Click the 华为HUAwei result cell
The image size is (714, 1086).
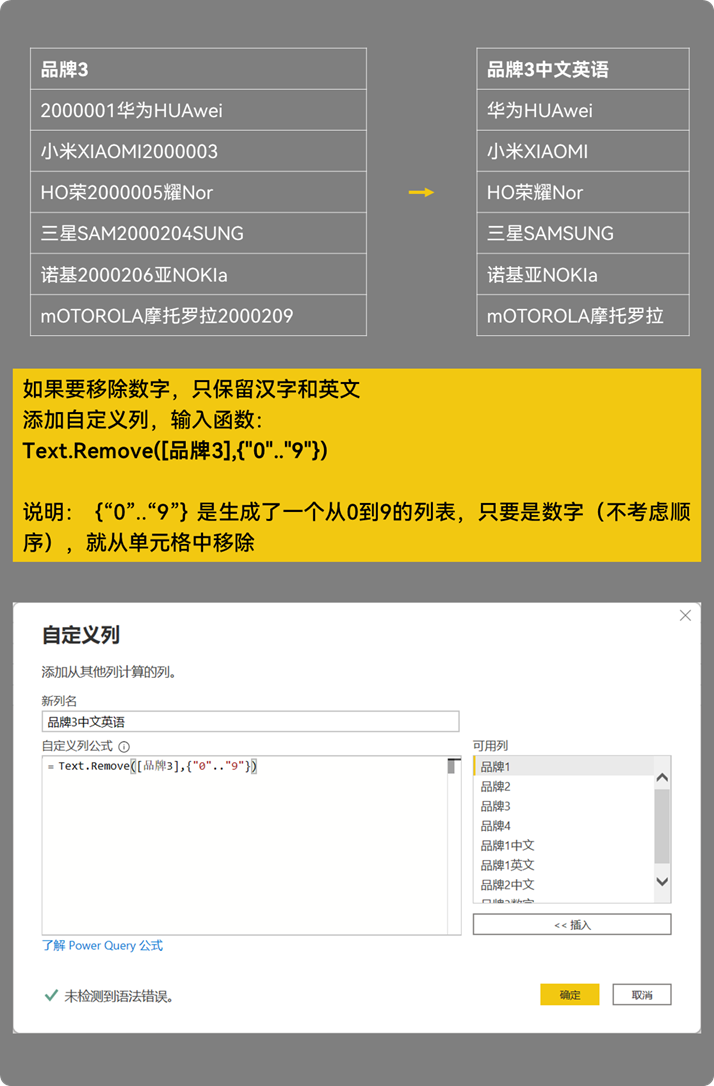pyautogui.click(x=582, y=110)
